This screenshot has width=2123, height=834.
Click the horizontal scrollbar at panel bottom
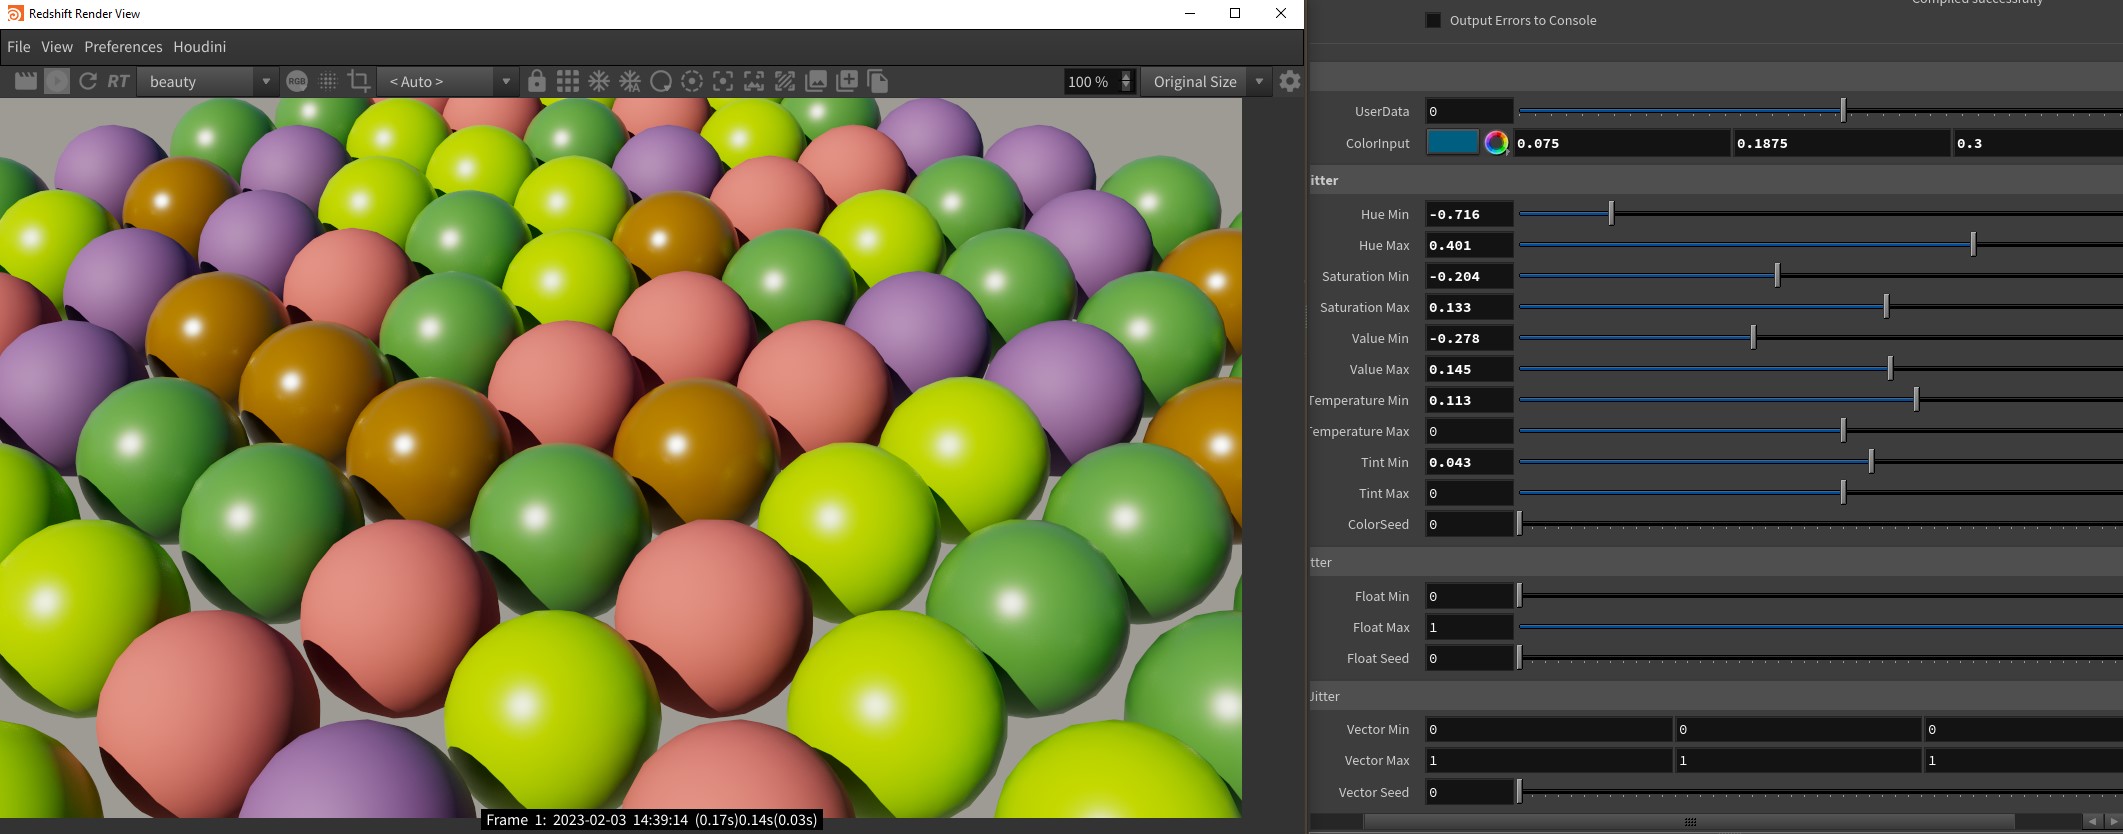point(1690,821)
